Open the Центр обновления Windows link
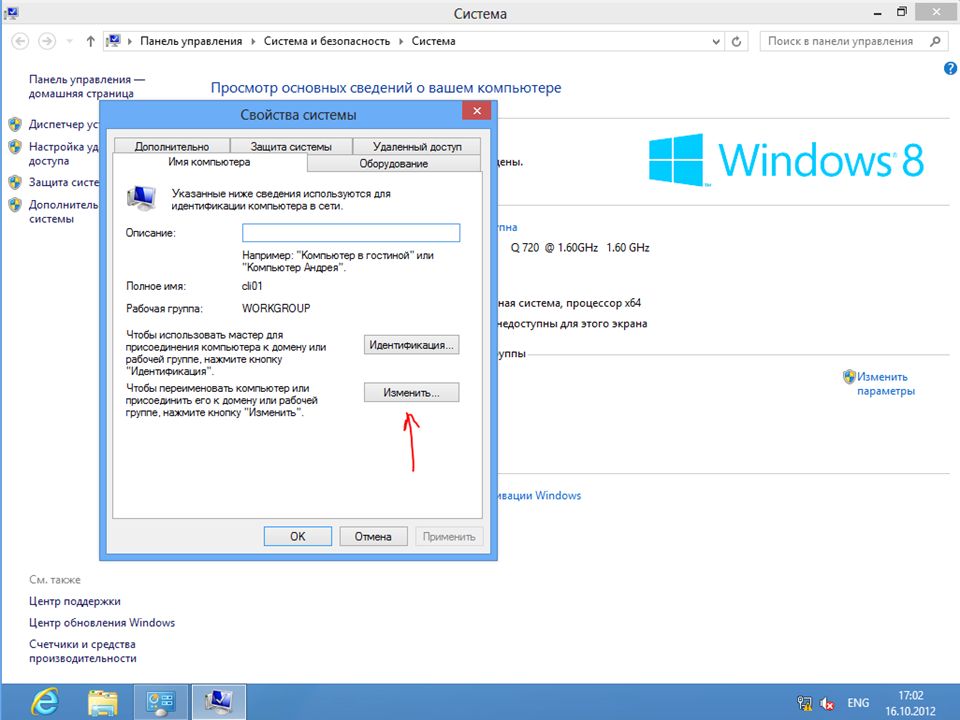The height and width of the screenshot is (720, 960). (x=102, y=623)
